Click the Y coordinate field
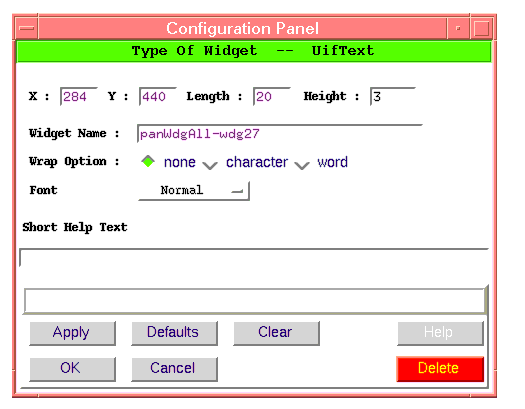 (x=158, y=96)
